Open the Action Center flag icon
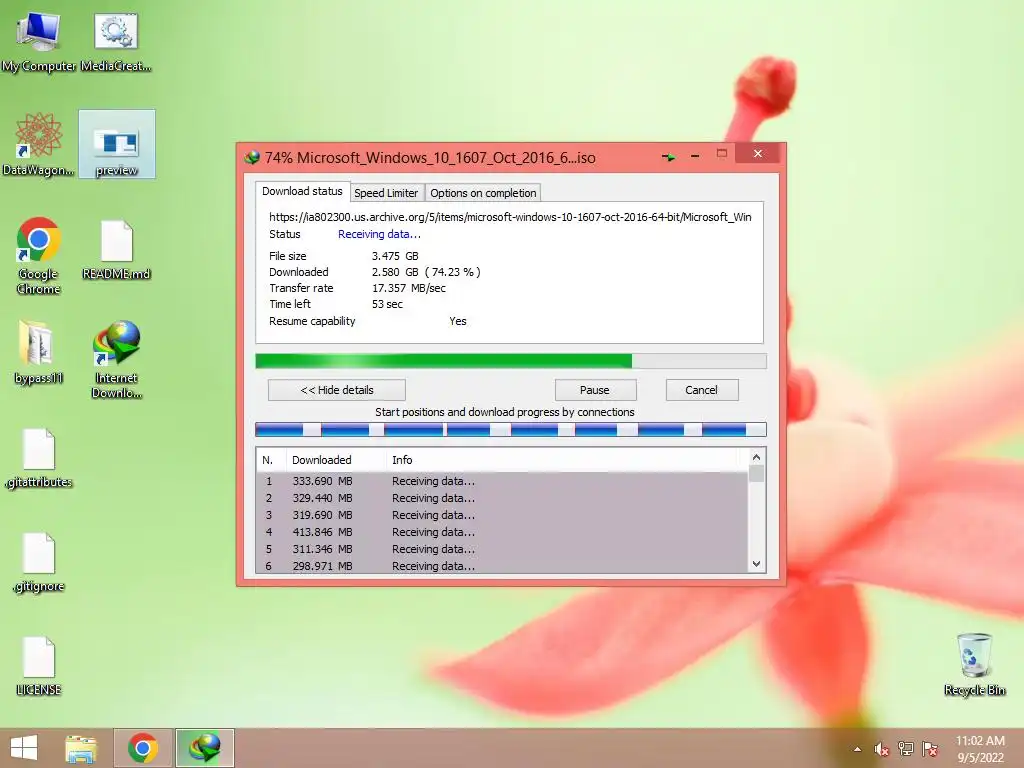The image size is (1024, 768). click(x=930, y=749)
